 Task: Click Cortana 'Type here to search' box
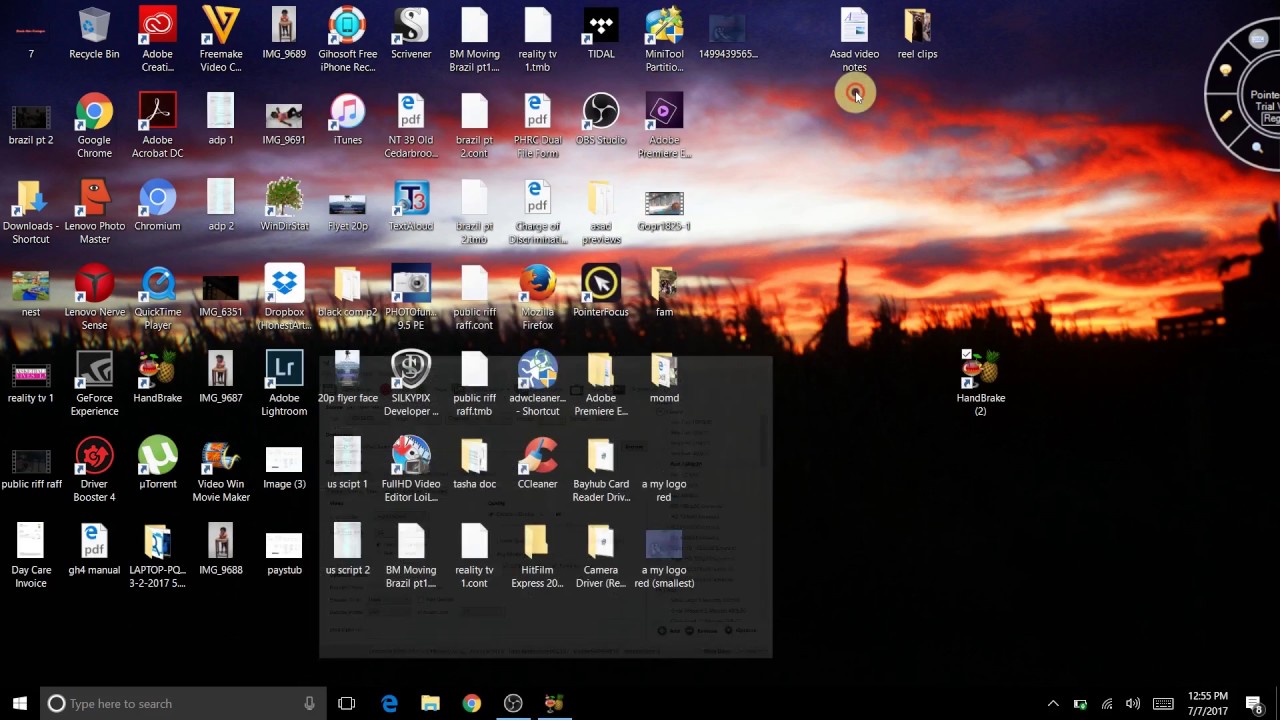tap(183, 704)
